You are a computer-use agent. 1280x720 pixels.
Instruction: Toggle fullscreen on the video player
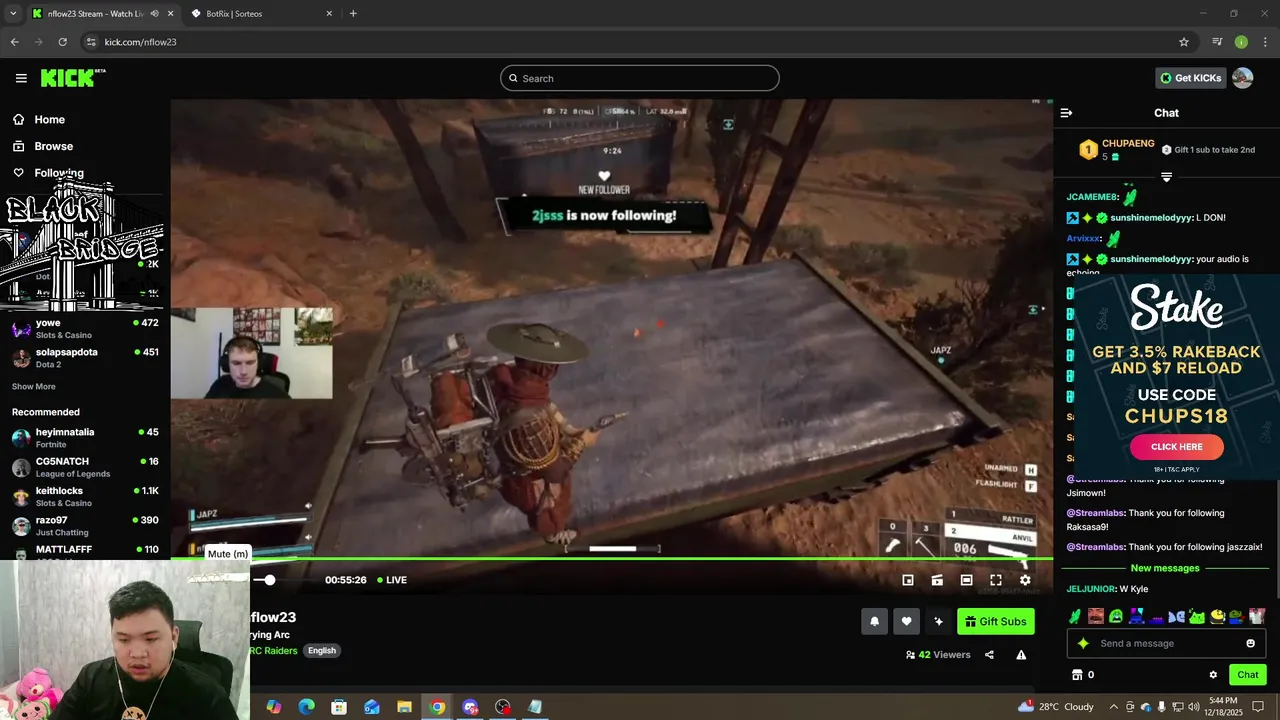tap(996, 580)
